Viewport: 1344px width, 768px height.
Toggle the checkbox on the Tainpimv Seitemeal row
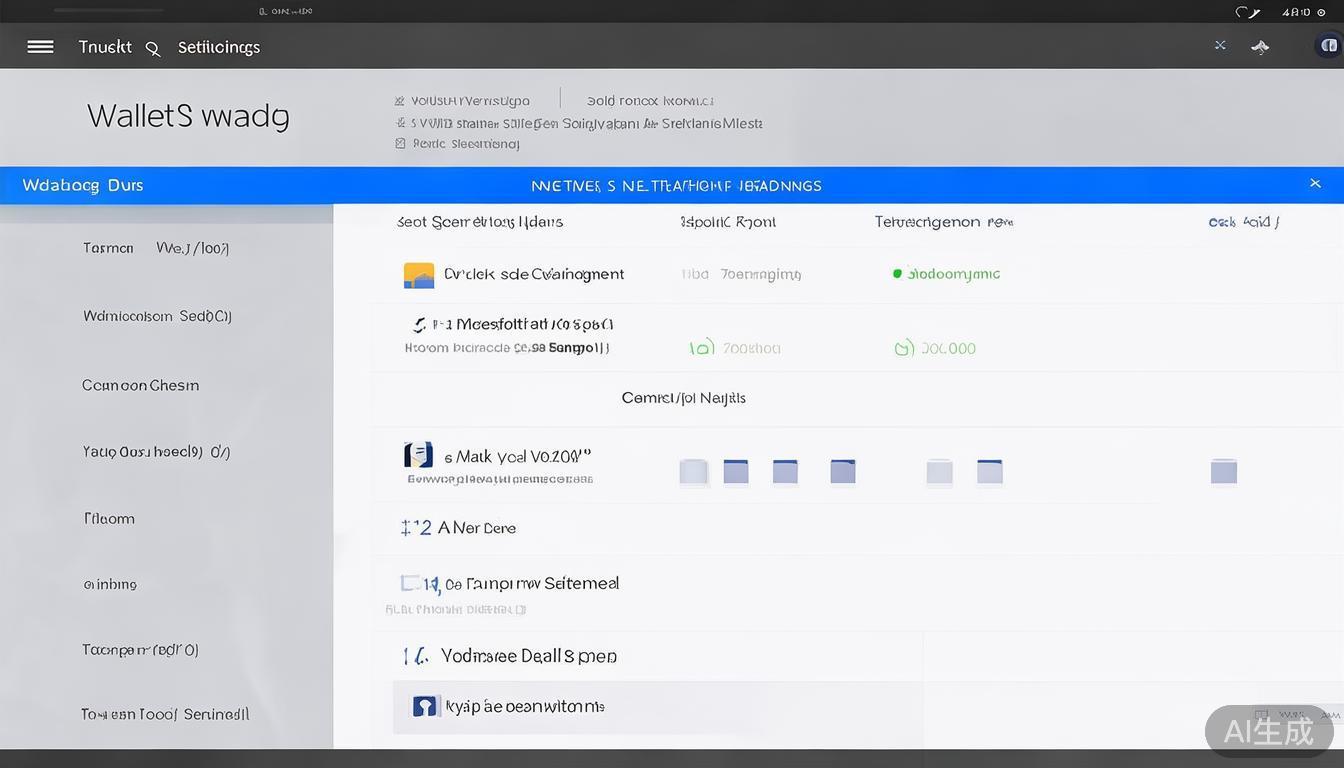411,583
